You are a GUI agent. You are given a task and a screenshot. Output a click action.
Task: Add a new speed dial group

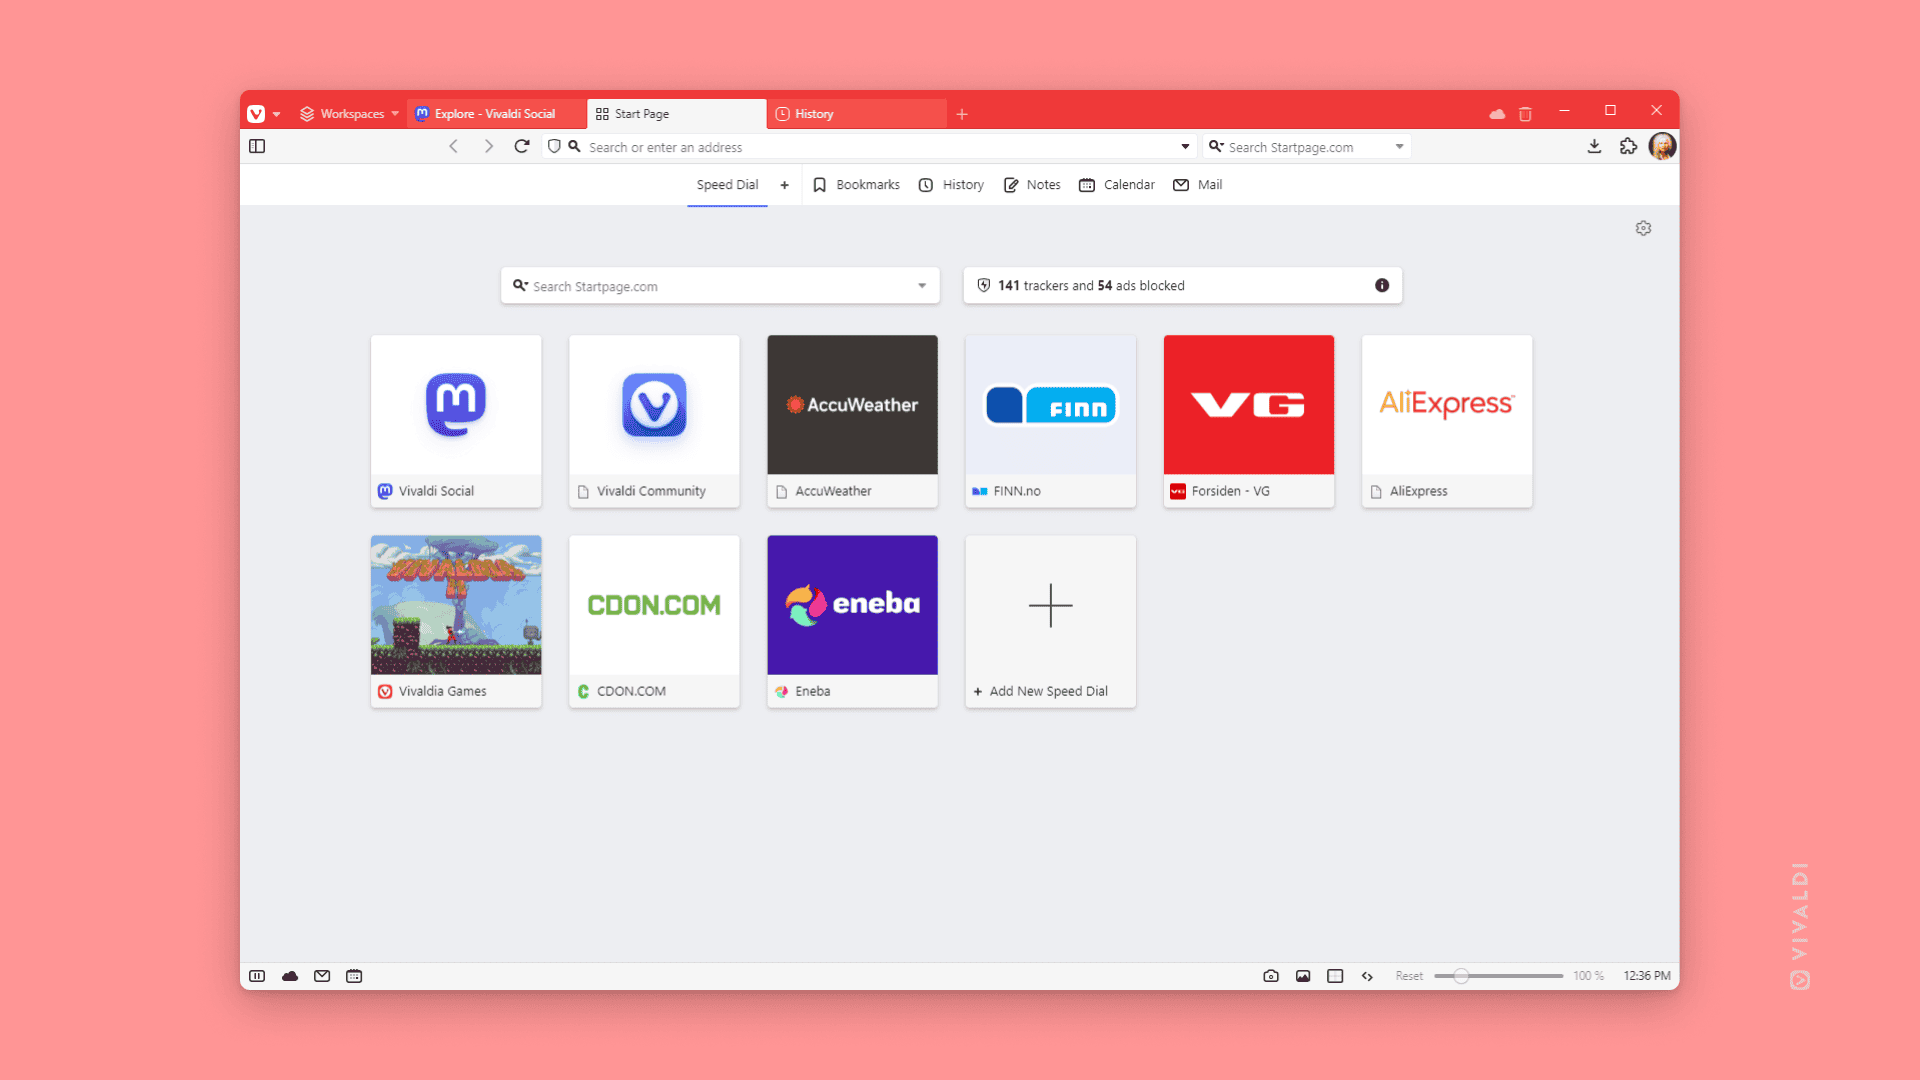pyautogui.click(x=784, y=185)
